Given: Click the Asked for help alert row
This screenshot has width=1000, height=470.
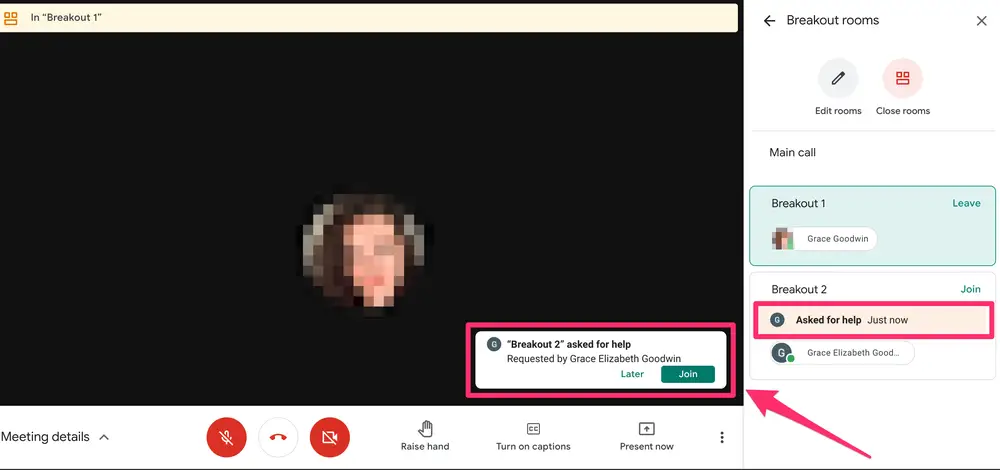Looking at the screenshot, I should (x=870, y=320).
